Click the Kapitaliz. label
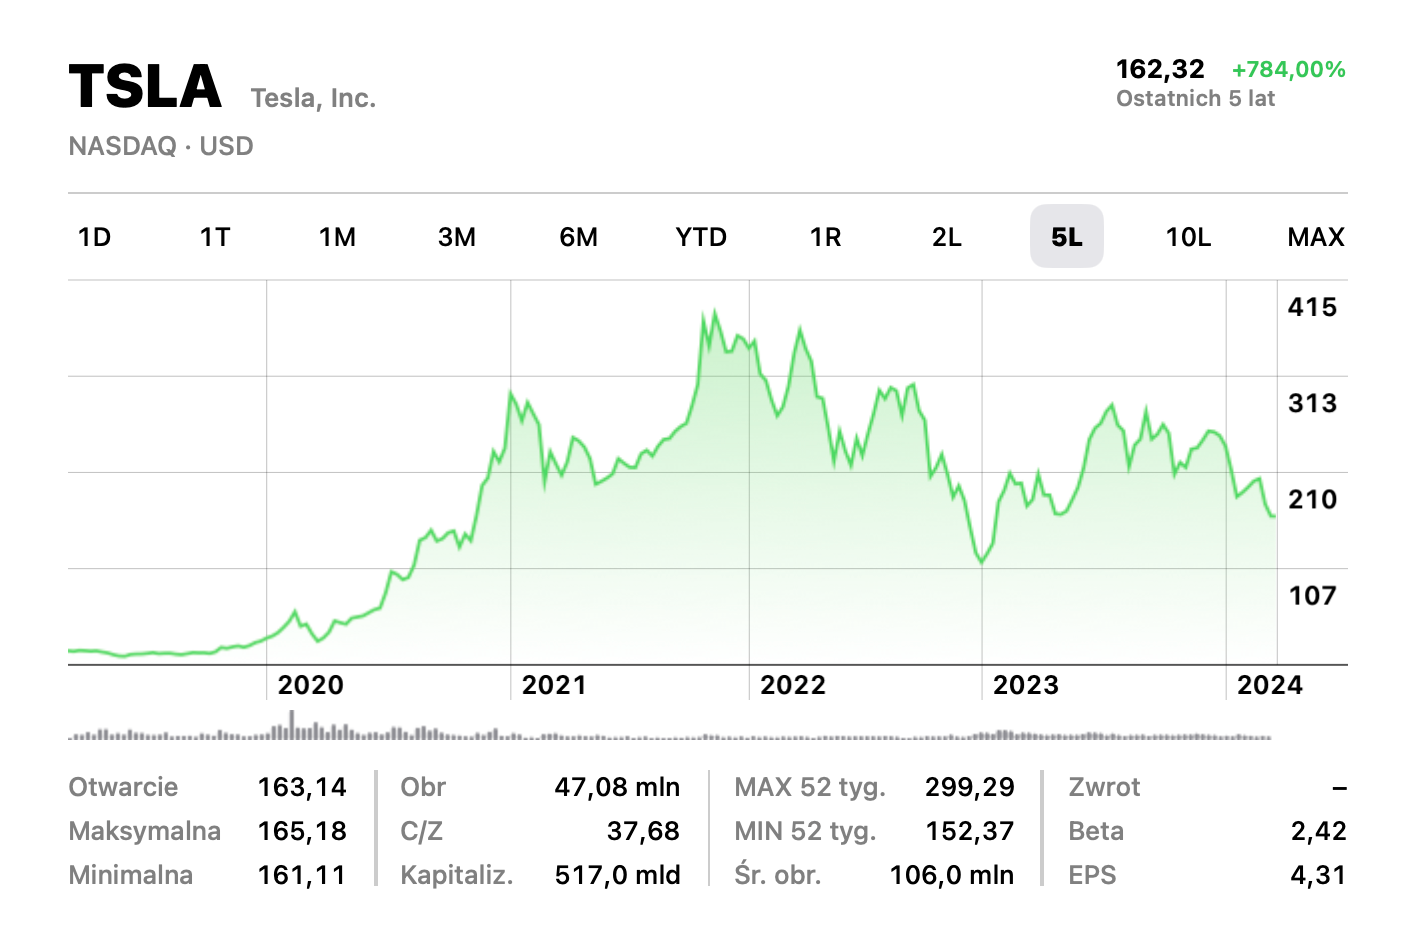 coord(457,875)
